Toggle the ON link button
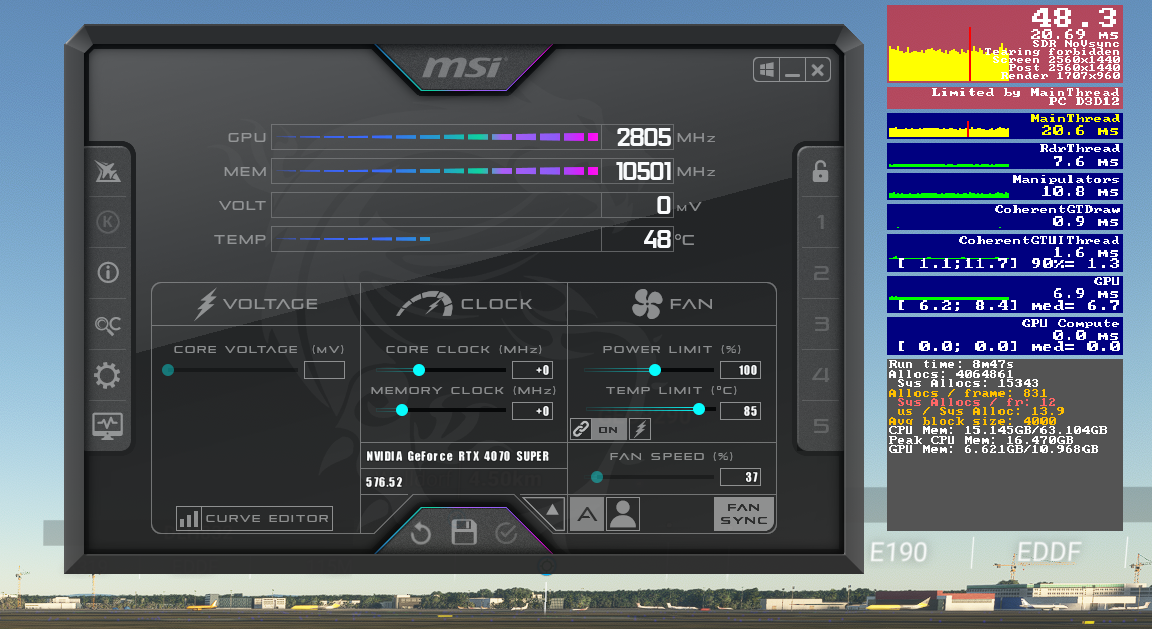The image size is (1152, 629). [608, 429]
